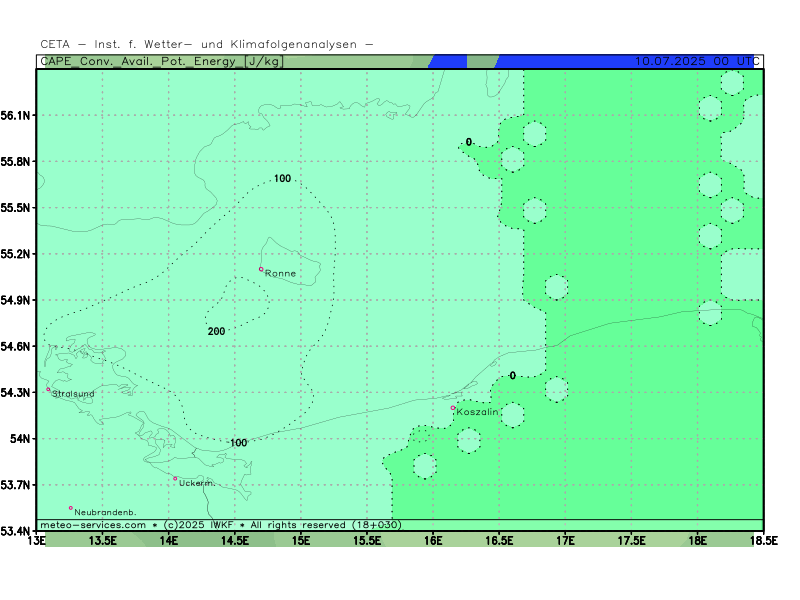Image resolution: width=800 pixels, height=600 pixels.
Task: Select the 17.5E longitude label
Action: 632,541
